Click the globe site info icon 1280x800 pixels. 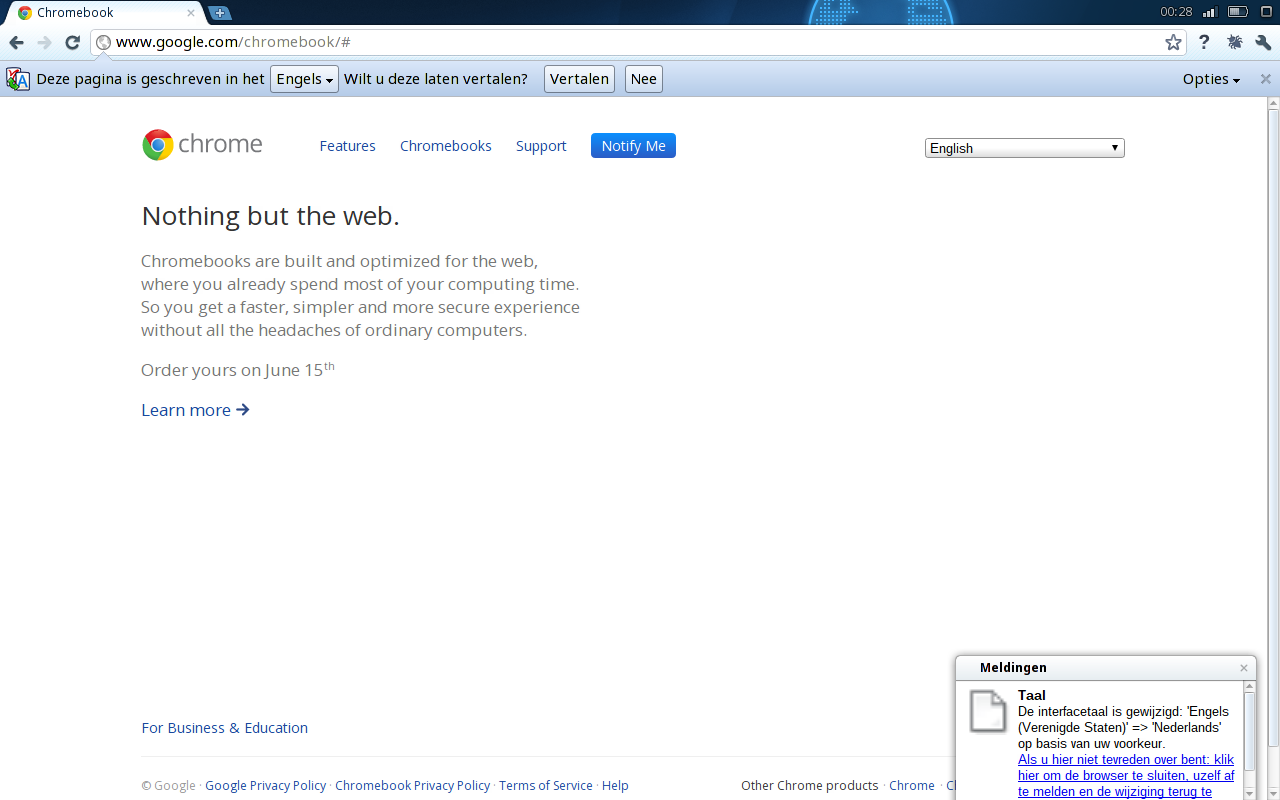pyautogui.click(x=103, y=42)
